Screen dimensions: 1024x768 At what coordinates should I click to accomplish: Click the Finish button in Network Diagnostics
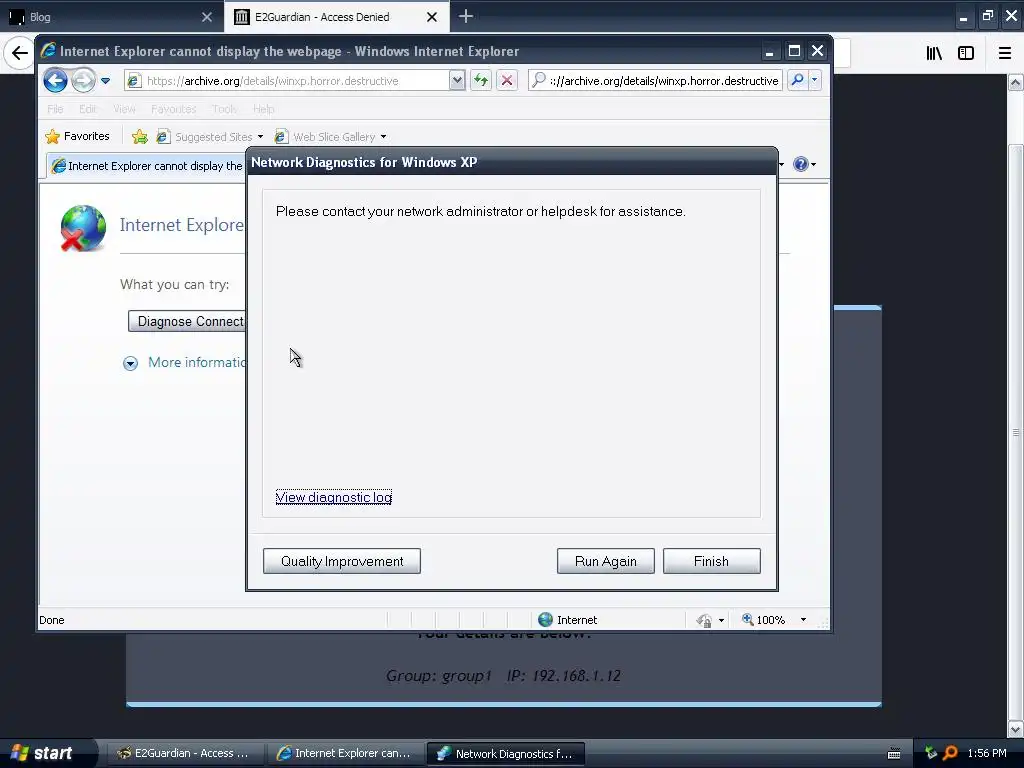click(x=711, y=561)
